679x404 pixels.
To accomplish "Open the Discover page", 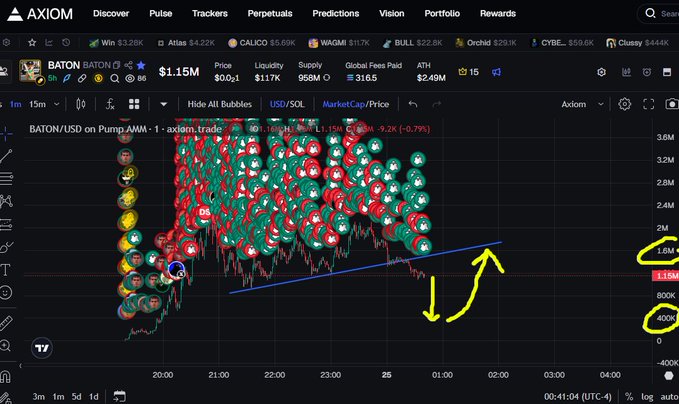I will [x=111, y=13].
